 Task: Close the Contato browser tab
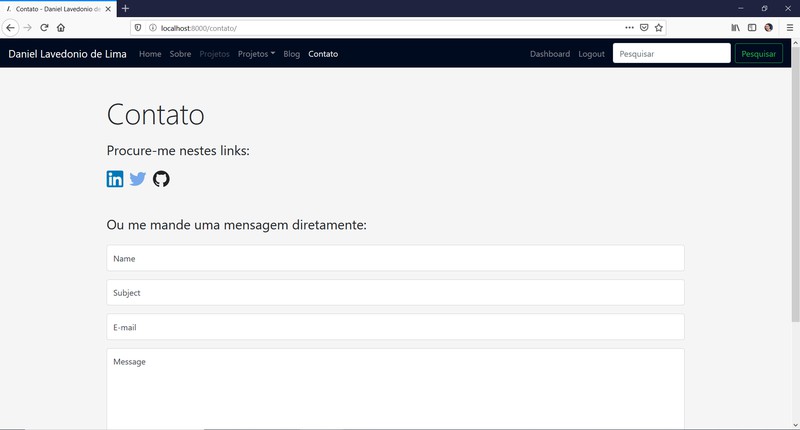click(108, 9)
